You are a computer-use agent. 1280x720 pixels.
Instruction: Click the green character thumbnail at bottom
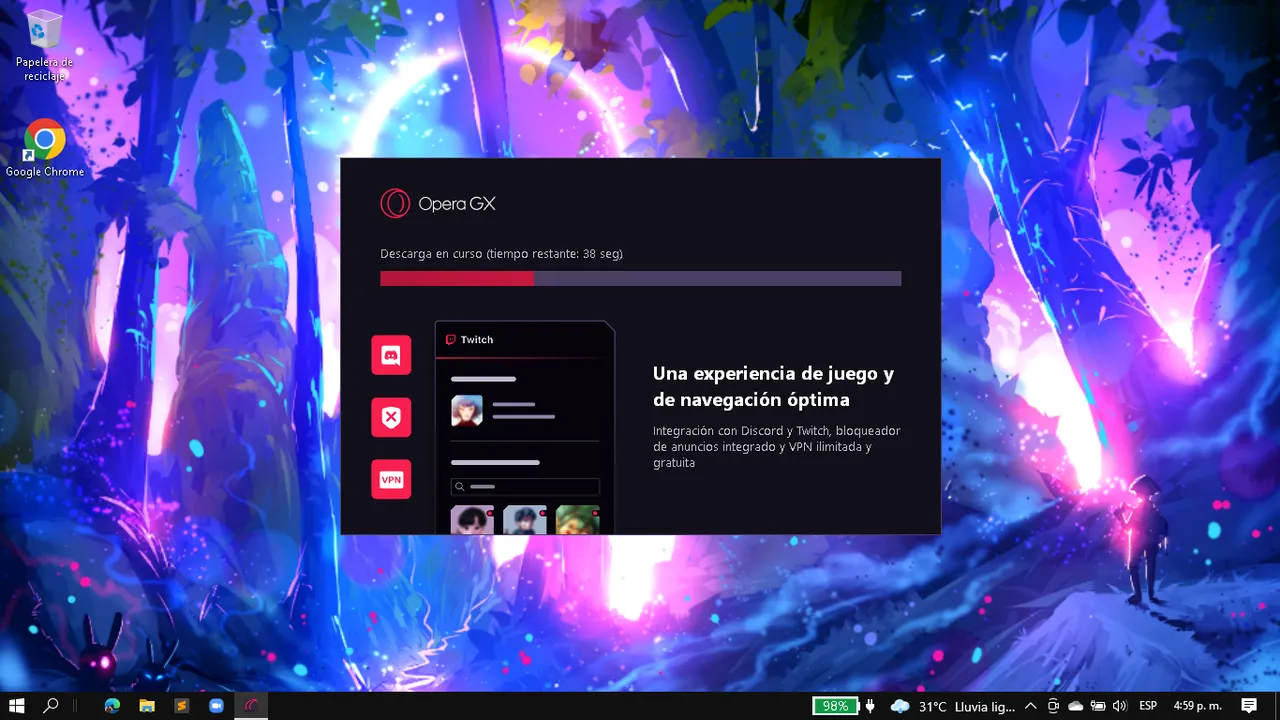pos(578,520)
